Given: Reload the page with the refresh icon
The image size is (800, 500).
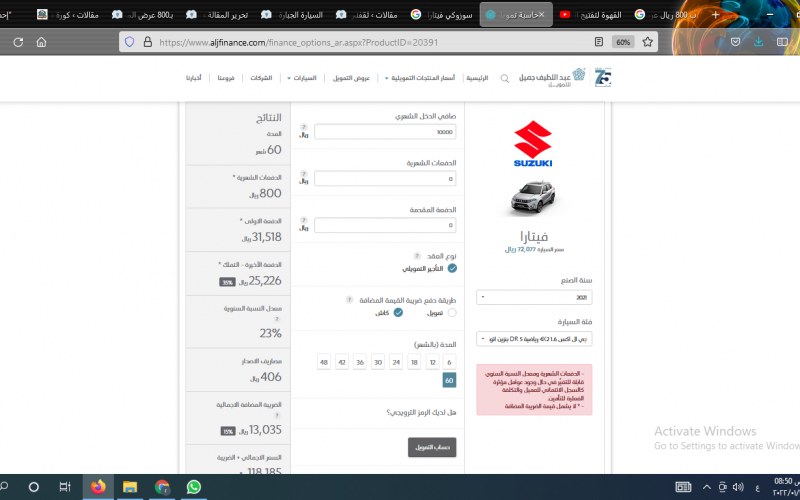Looking at the screenshot, I should pyautogui.click(x=18, y=42).
